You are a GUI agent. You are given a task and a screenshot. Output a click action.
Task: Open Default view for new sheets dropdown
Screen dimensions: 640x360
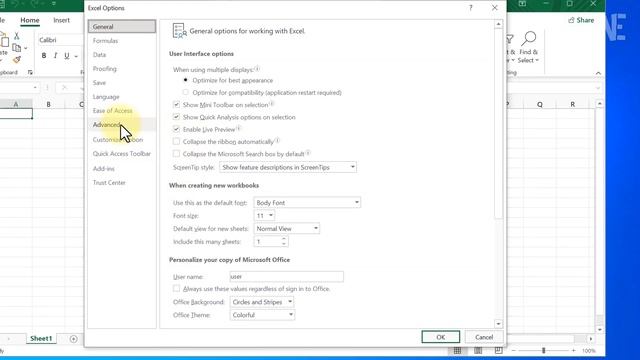click(x=287, y=229)
